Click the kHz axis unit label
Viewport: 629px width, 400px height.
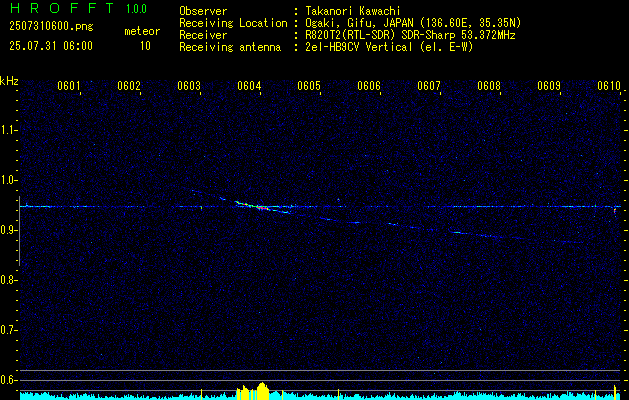9,81
